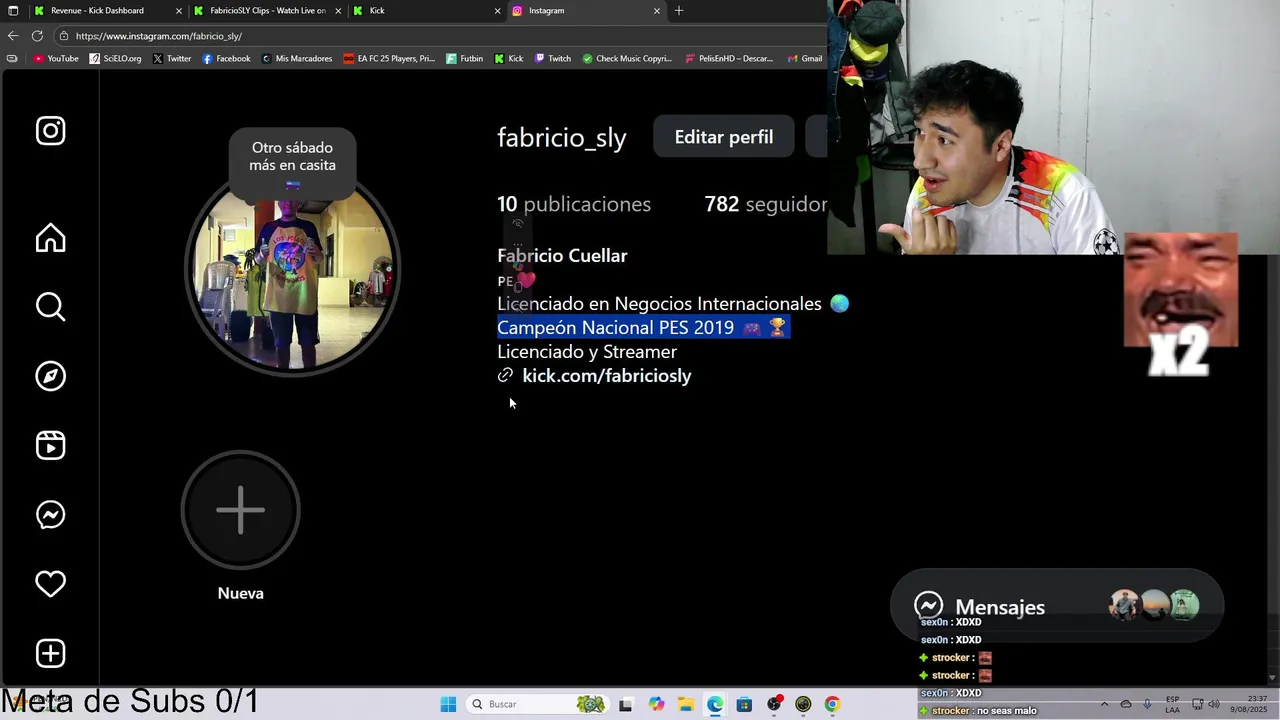This screenshot has width=1280, height=720.
Task: Open the PelisEnHD bookmark
Action: coord(729,59)
